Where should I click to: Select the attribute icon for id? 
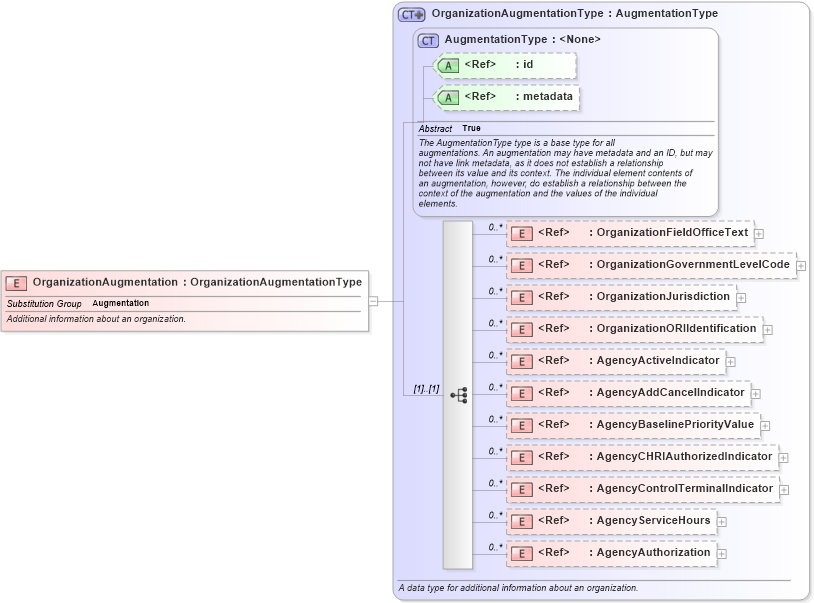coord(448,65)
